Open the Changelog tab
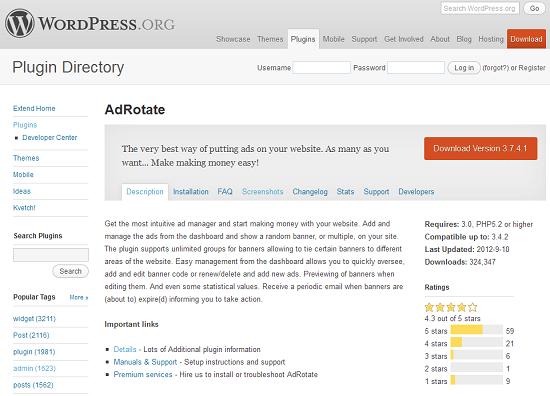 [x=310, y=192]
